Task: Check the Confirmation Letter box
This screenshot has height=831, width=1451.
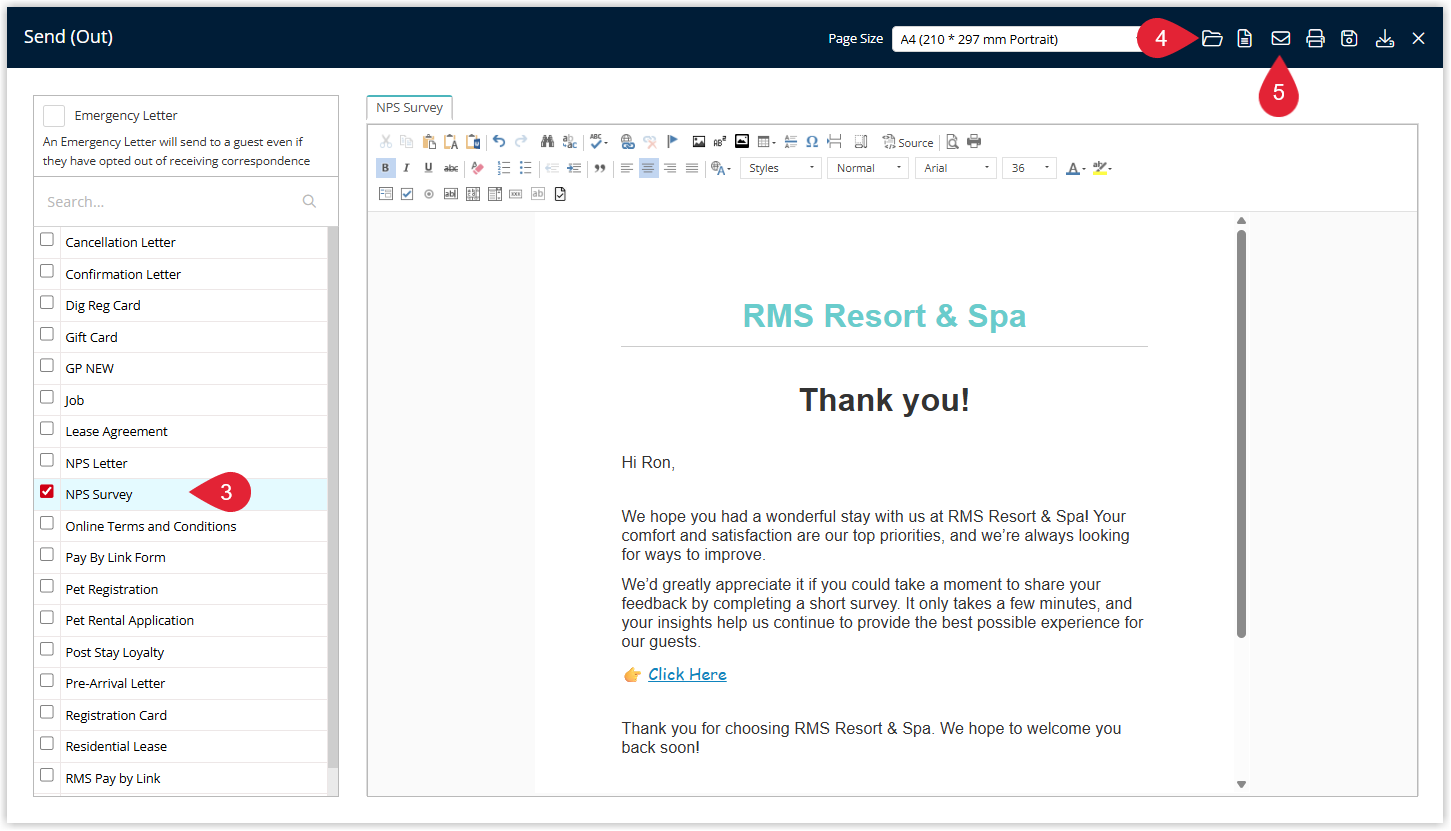Action: tap(47, 271)
